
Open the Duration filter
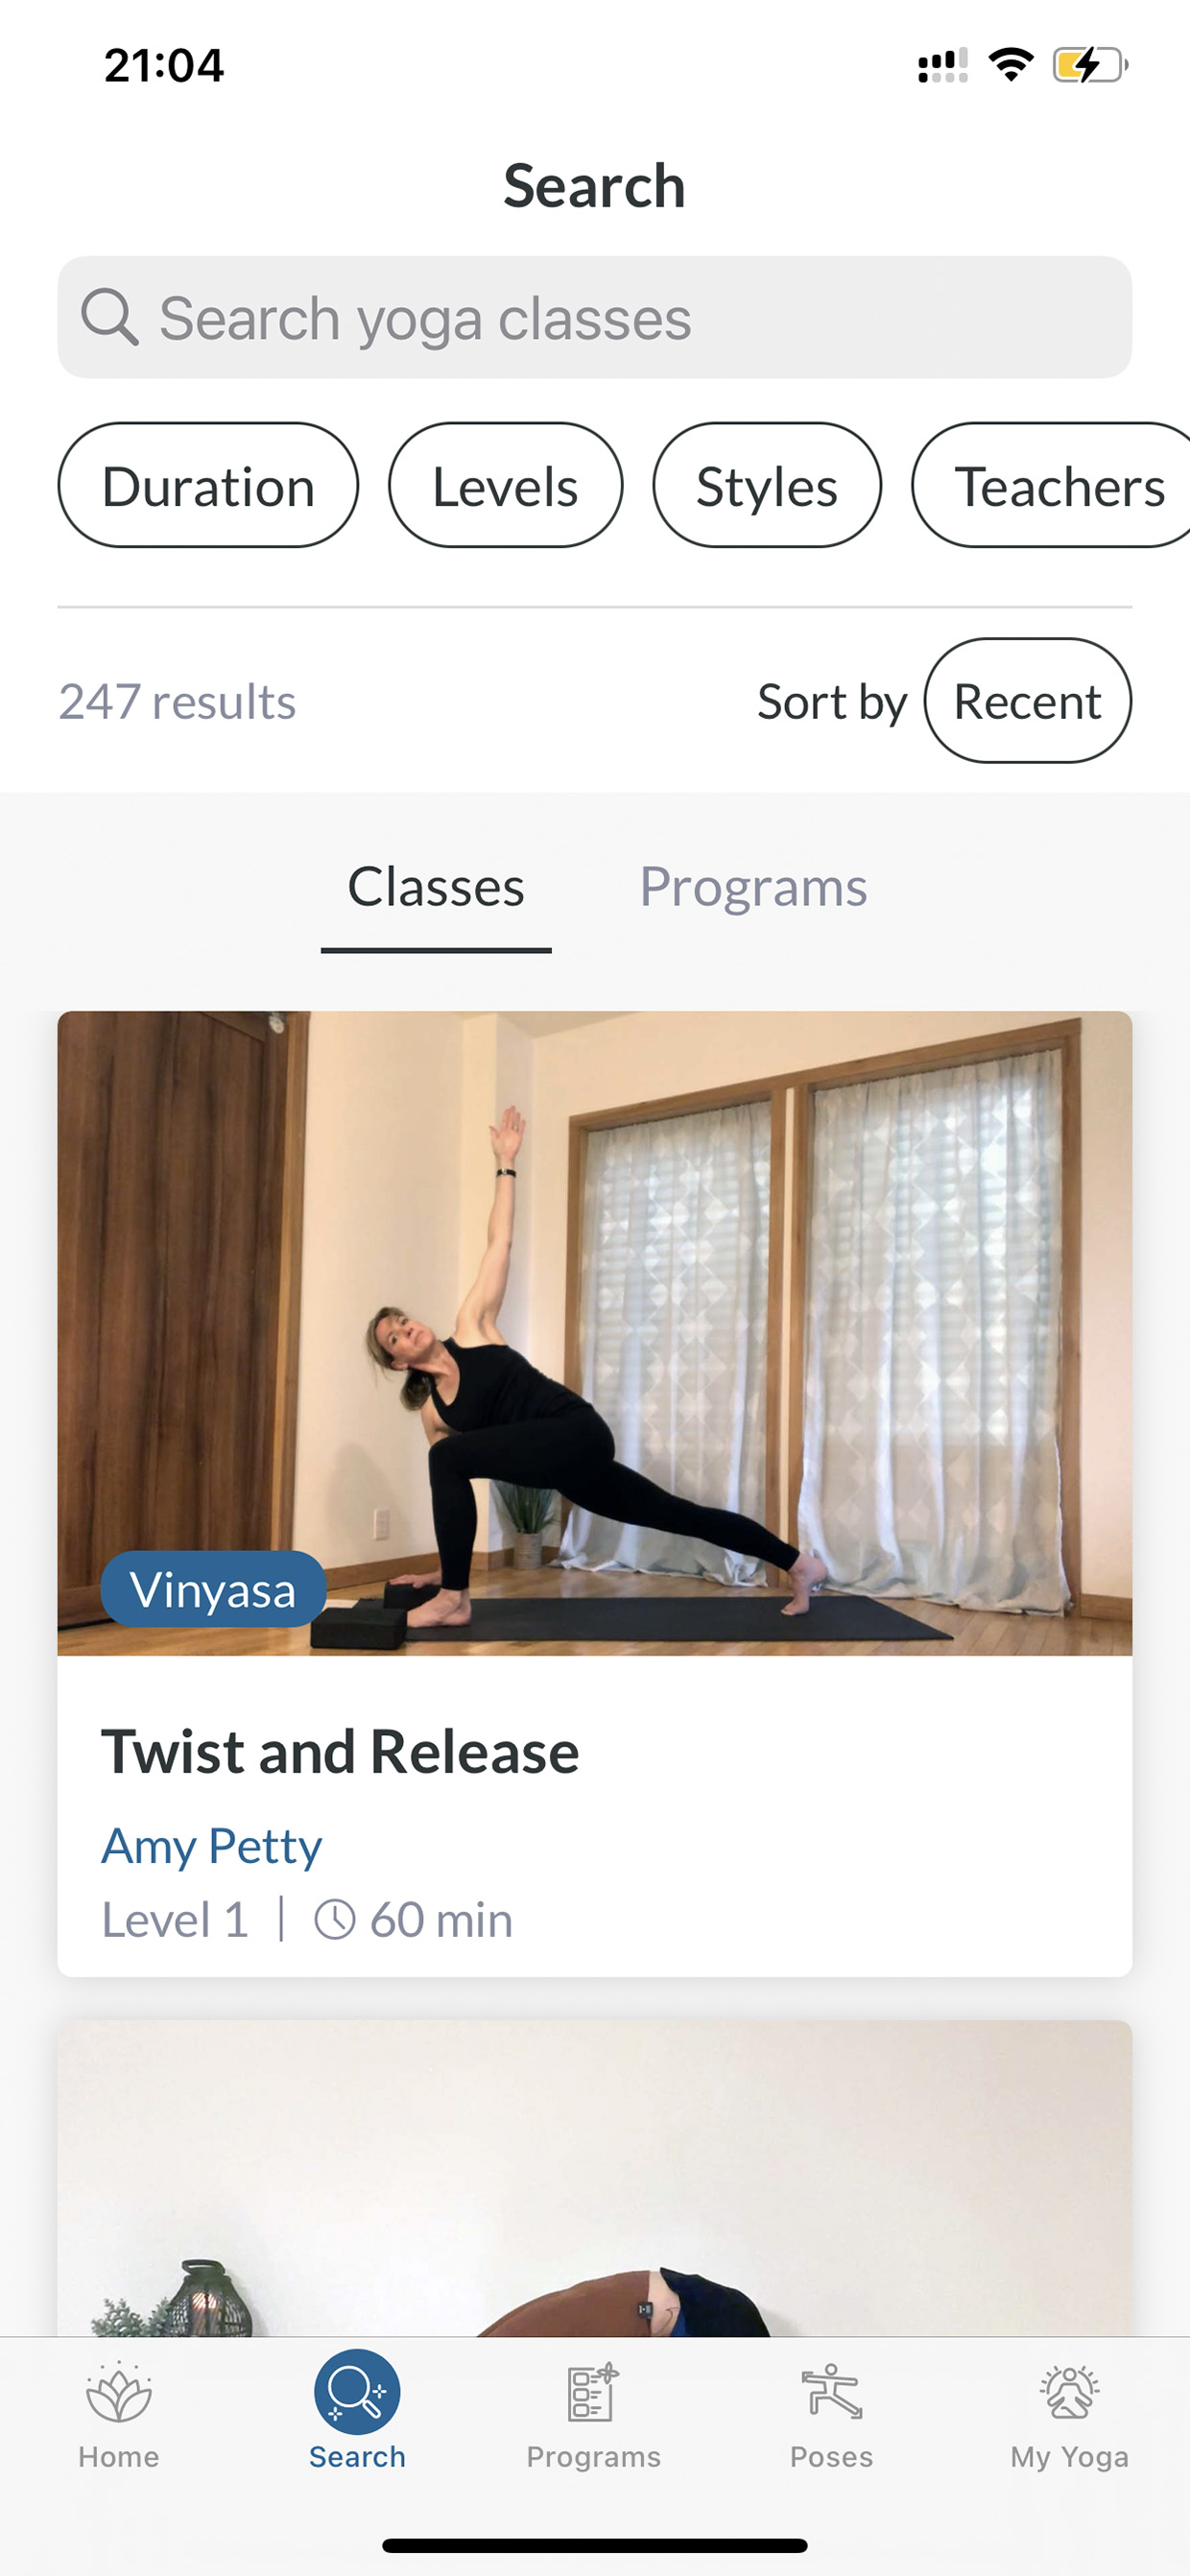coord(208,485)
